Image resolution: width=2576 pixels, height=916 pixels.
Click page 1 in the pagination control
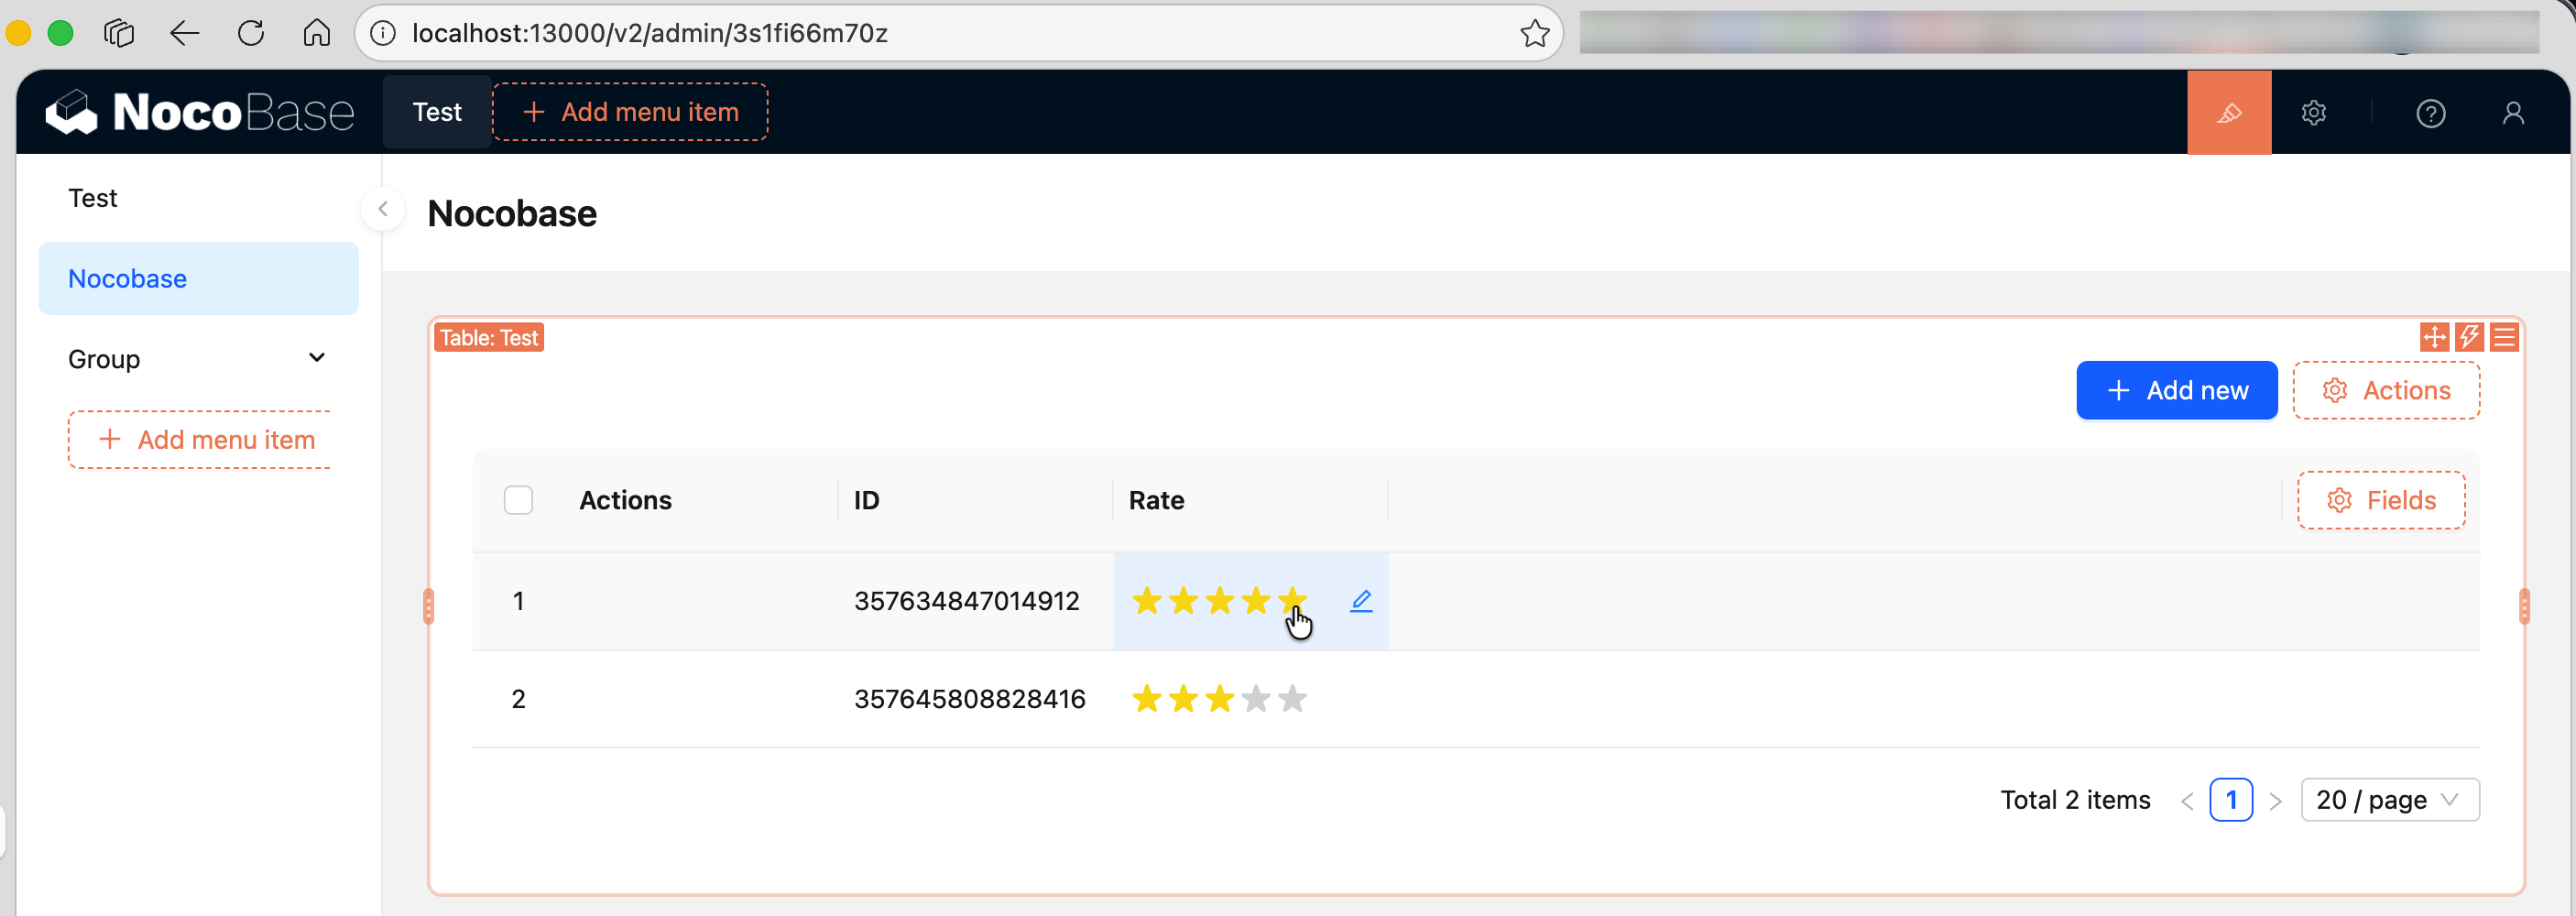pyautogui.click(x=2232, y=799)
